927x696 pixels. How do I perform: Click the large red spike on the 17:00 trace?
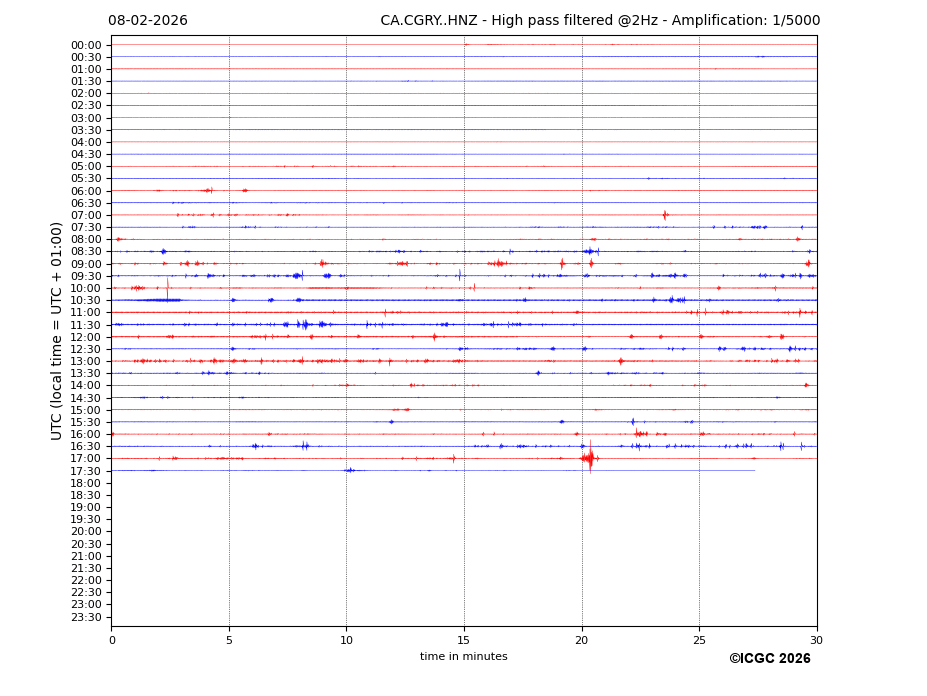pyautogui.click(x=590, y=458)
